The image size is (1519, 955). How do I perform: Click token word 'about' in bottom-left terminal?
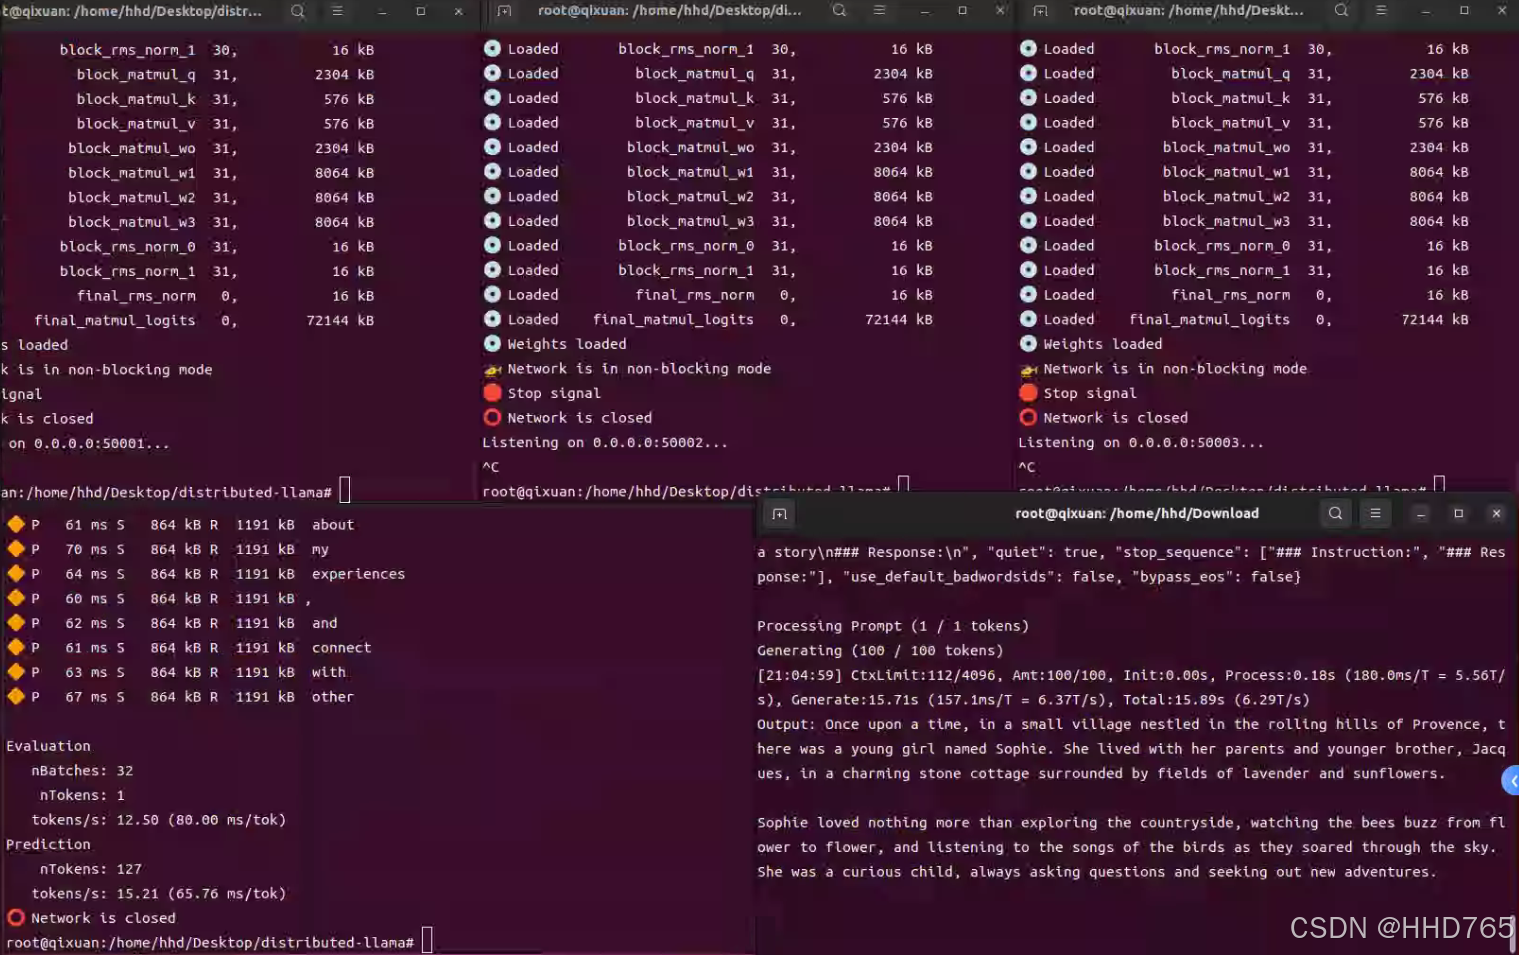[x=333, y=525]
